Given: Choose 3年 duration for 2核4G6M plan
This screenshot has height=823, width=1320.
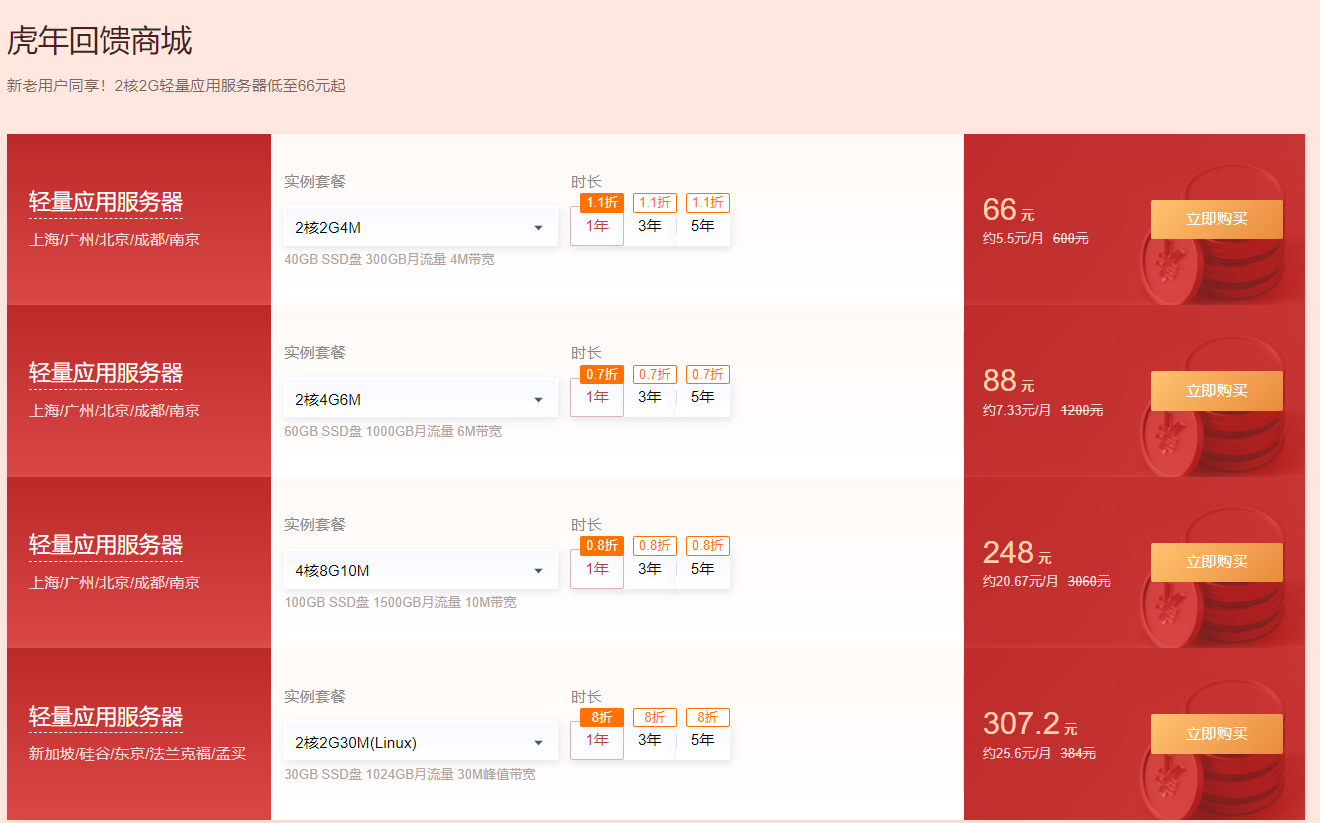Looking at the screenshot, I should click(x=650, y=397).
